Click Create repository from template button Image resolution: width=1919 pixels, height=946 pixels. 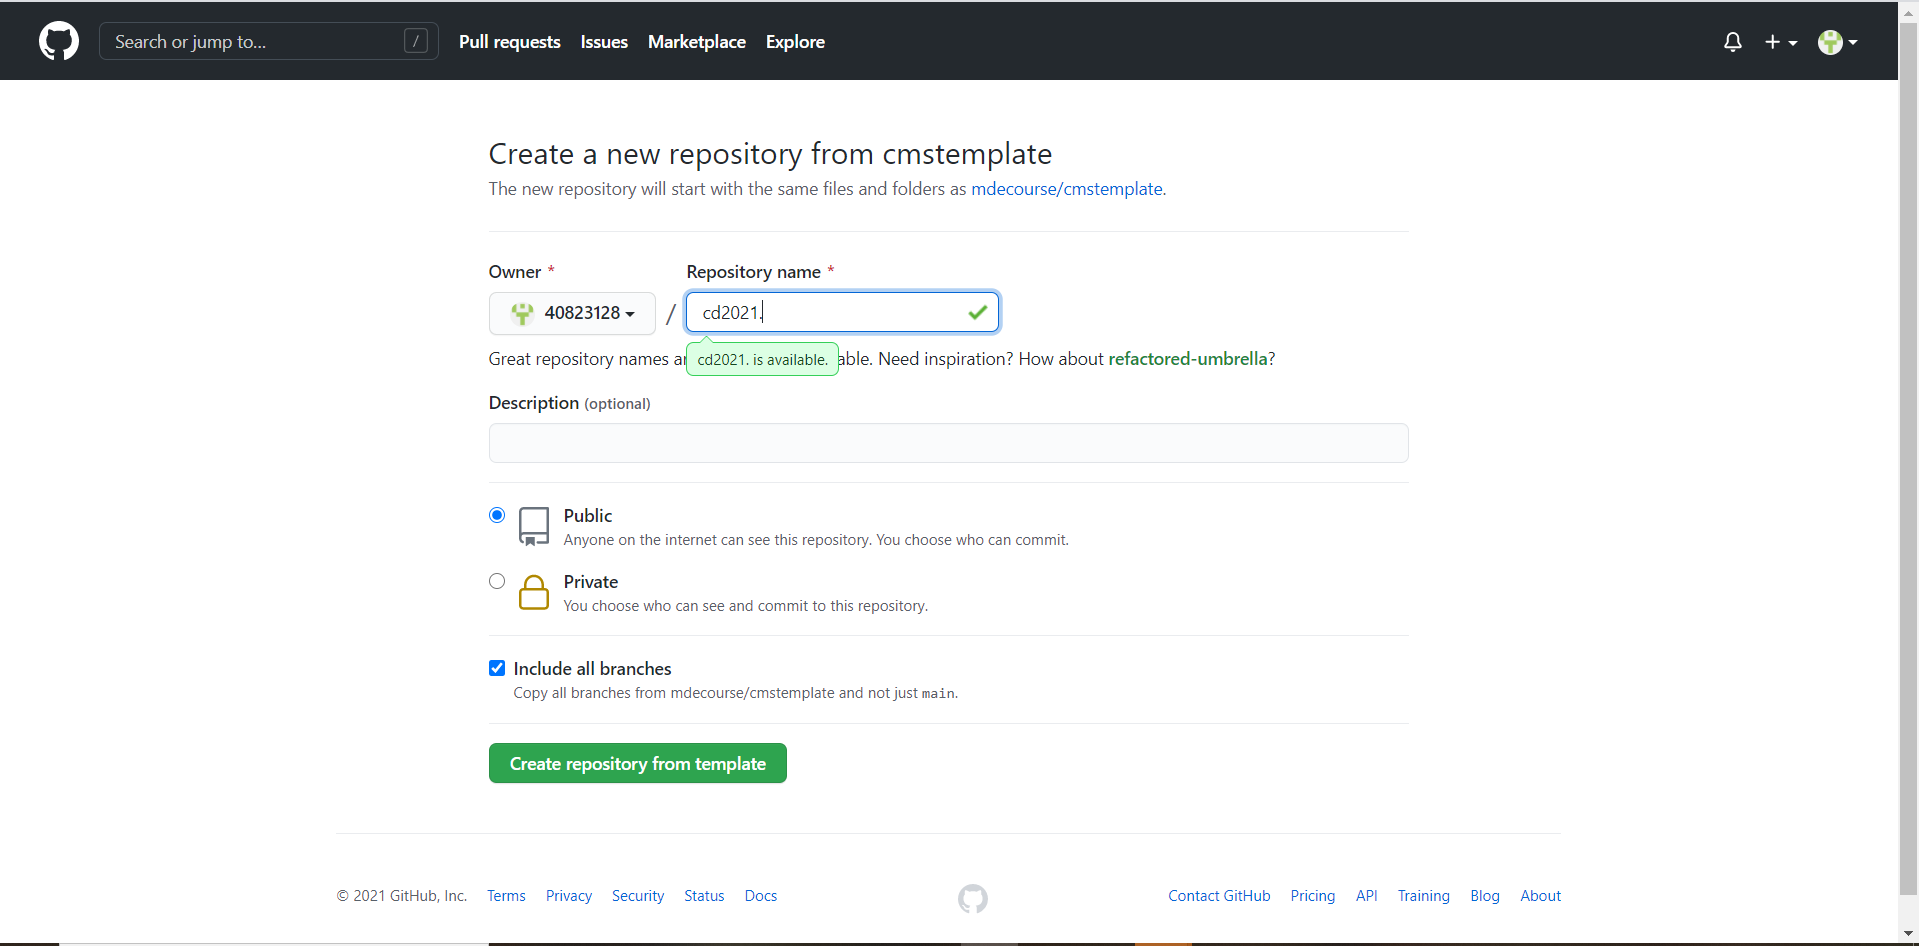pyautogui.click(x=638, y=763)
